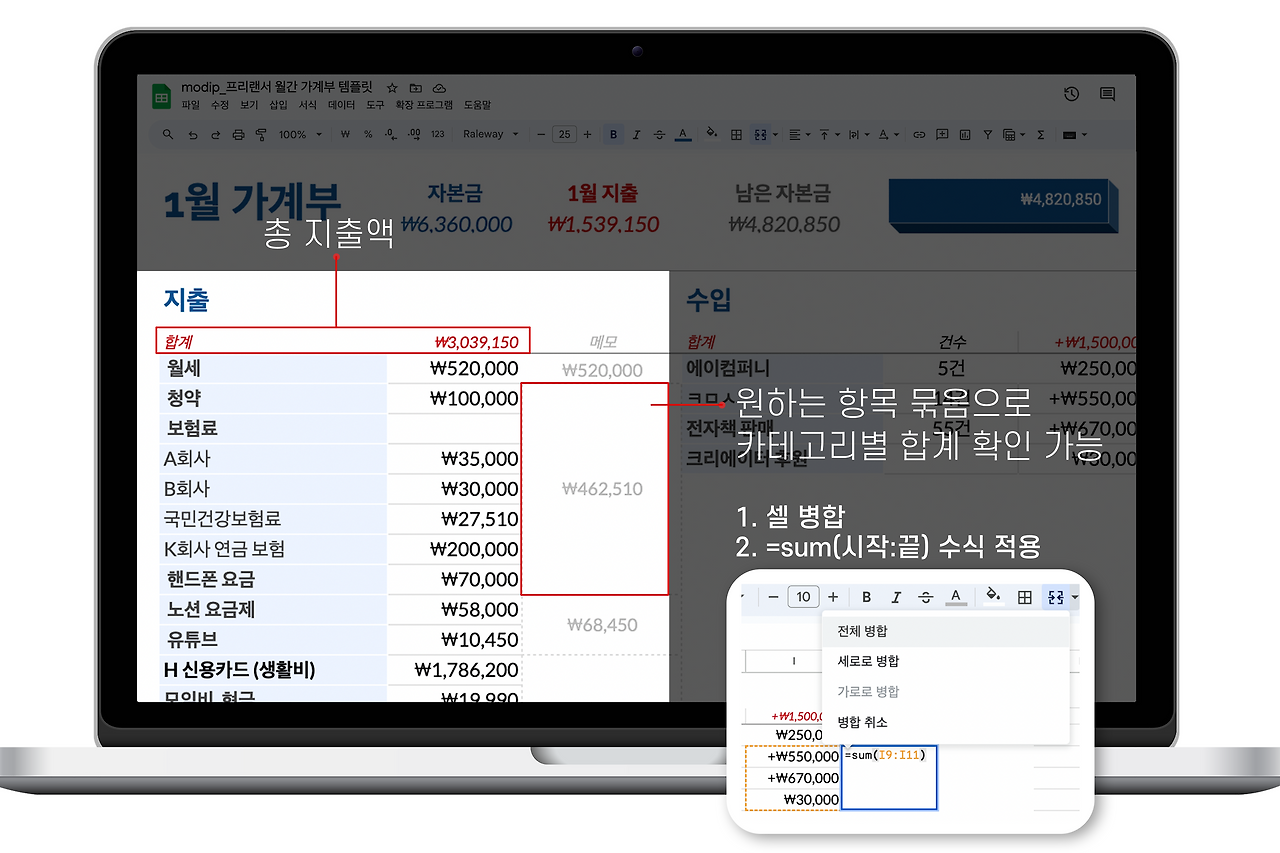Viewport: 1280px width, 853px height.
Task: Create a filter with the funnel icon
Action: pos(988,134)
